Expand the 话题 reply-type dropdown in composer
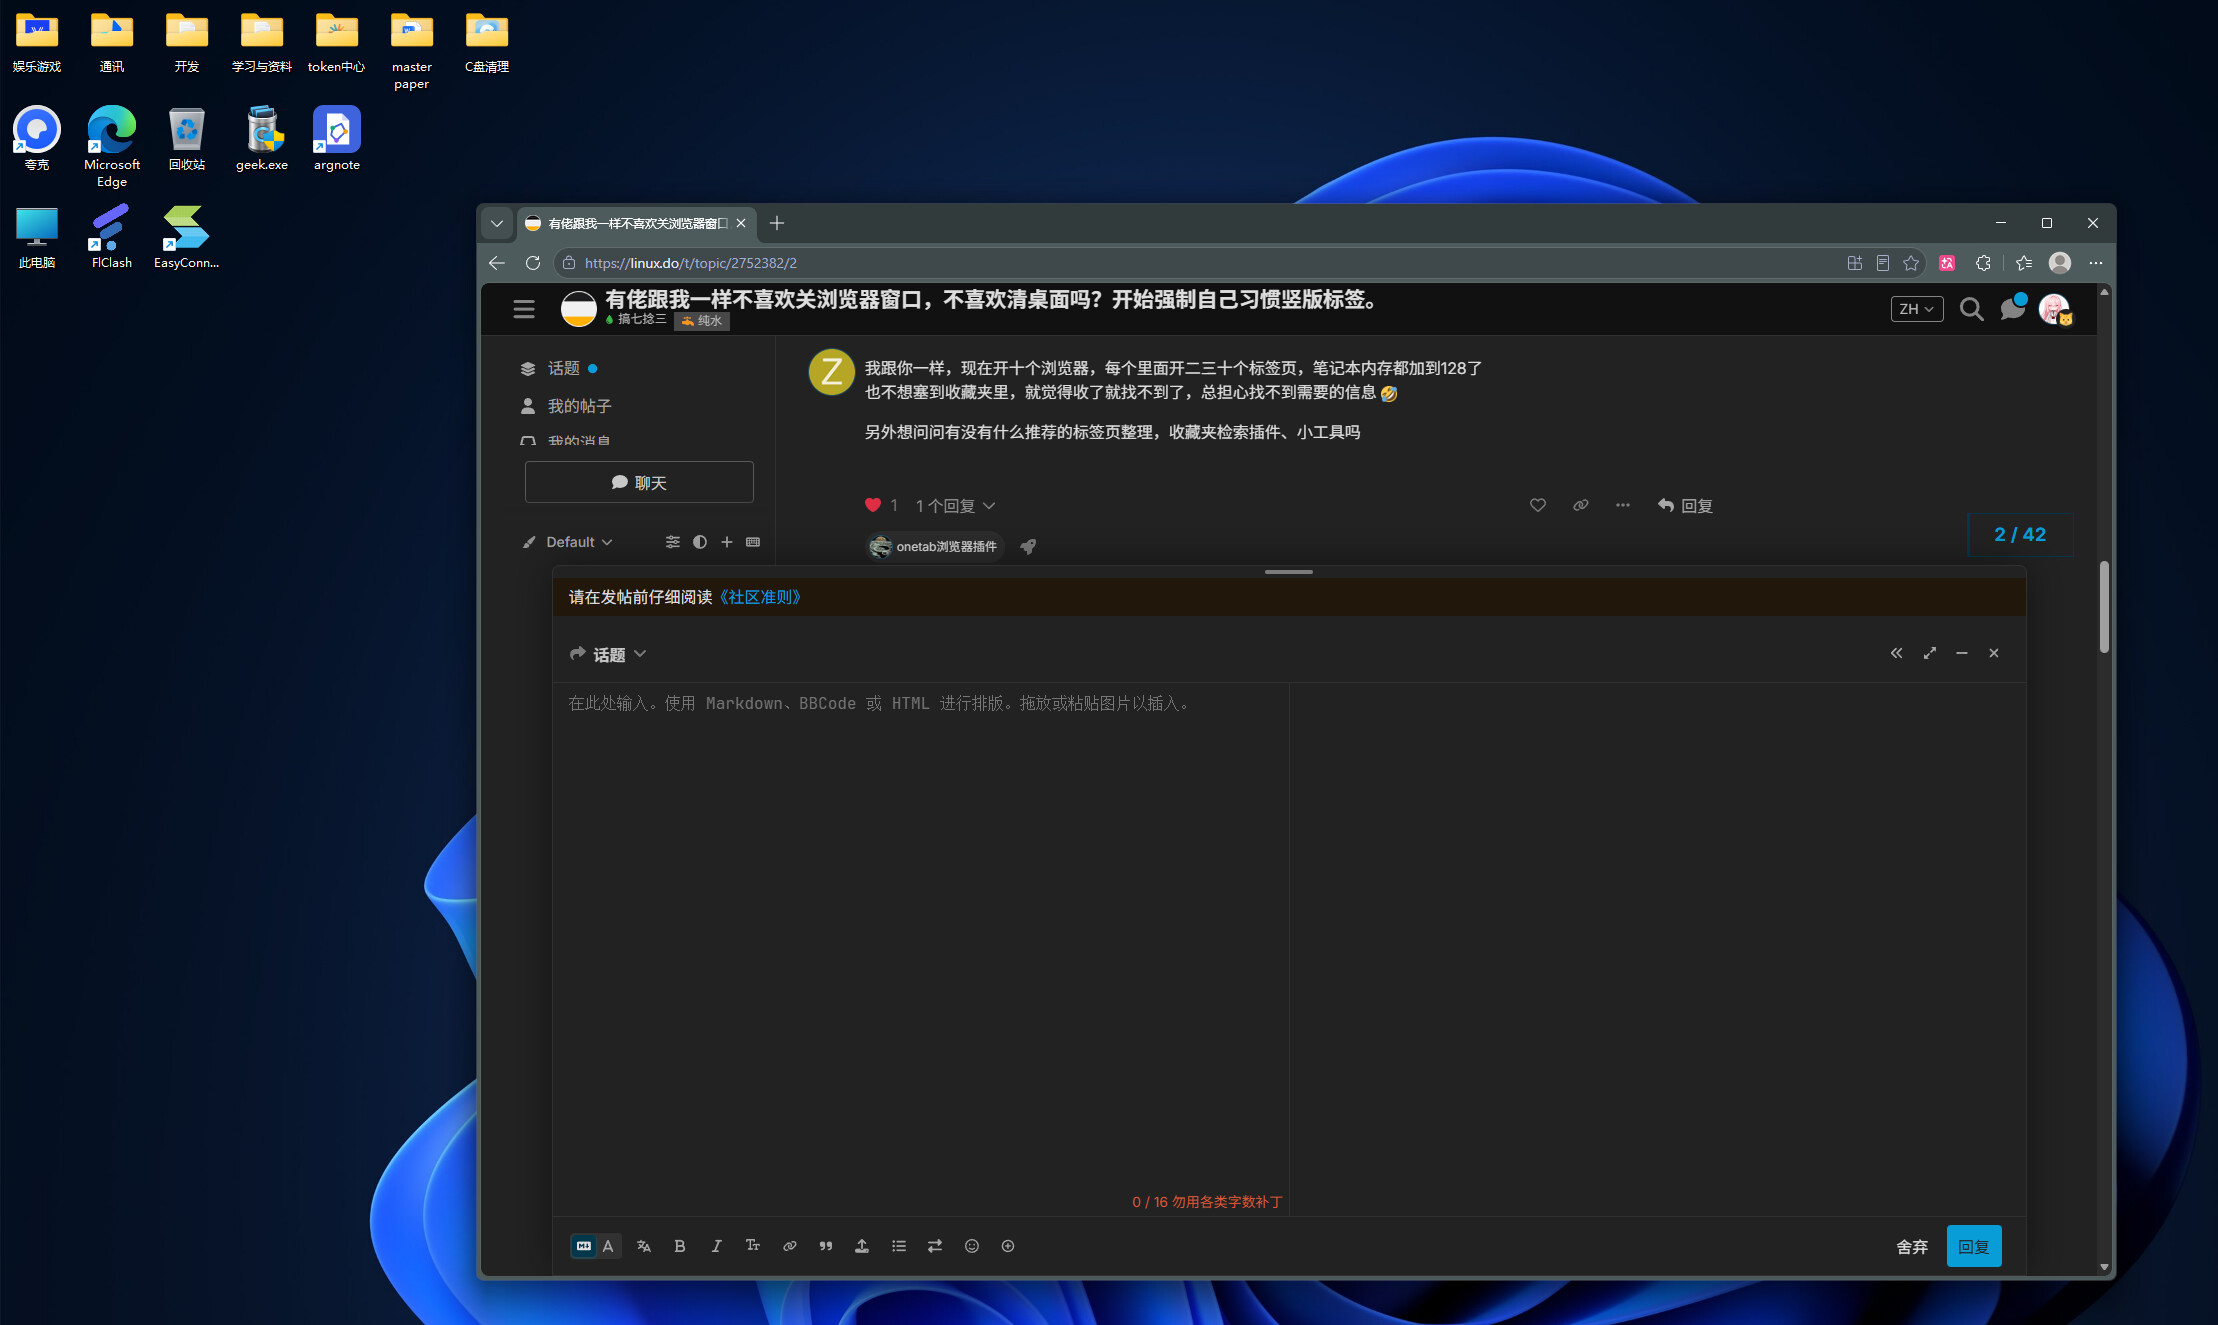 click(x=608, y=654)
